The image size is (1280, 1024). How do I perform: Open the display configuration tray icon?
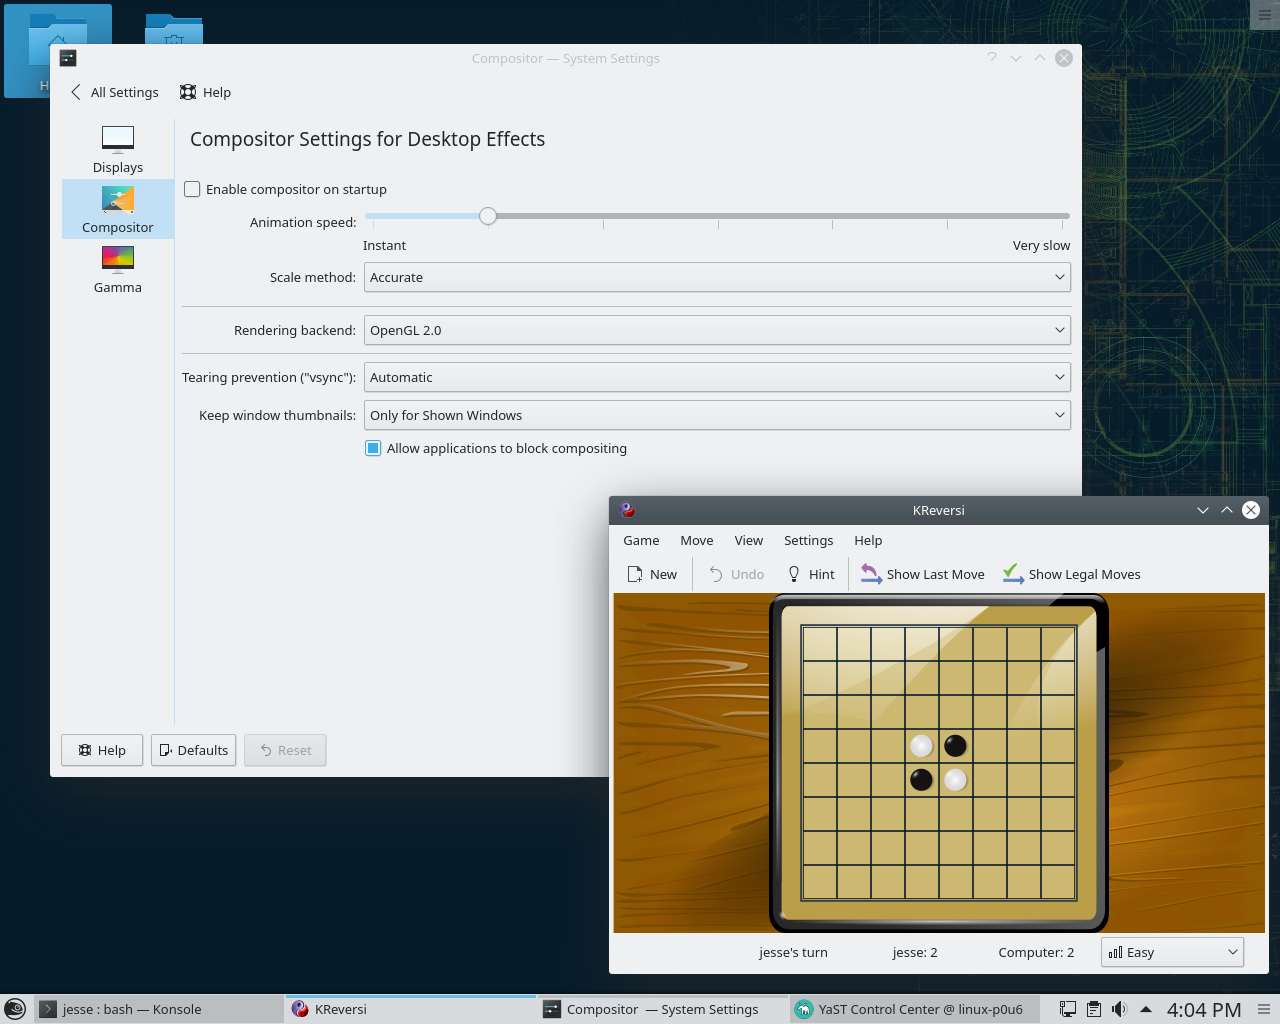tap(1068, 1009)
